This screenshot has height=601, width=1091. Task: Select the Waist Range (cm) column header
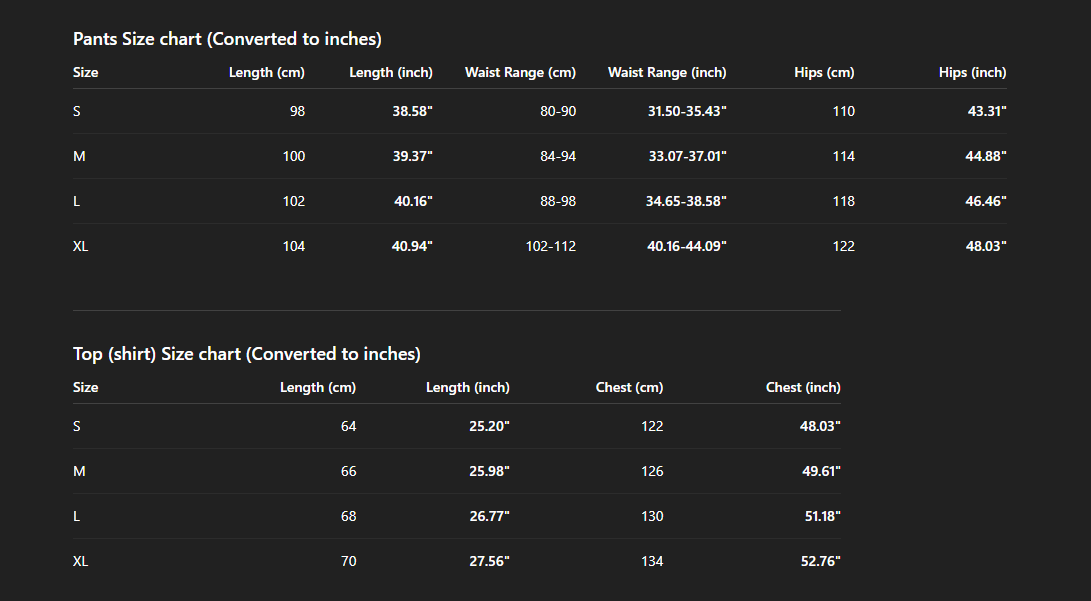click(x=520, y=73)
